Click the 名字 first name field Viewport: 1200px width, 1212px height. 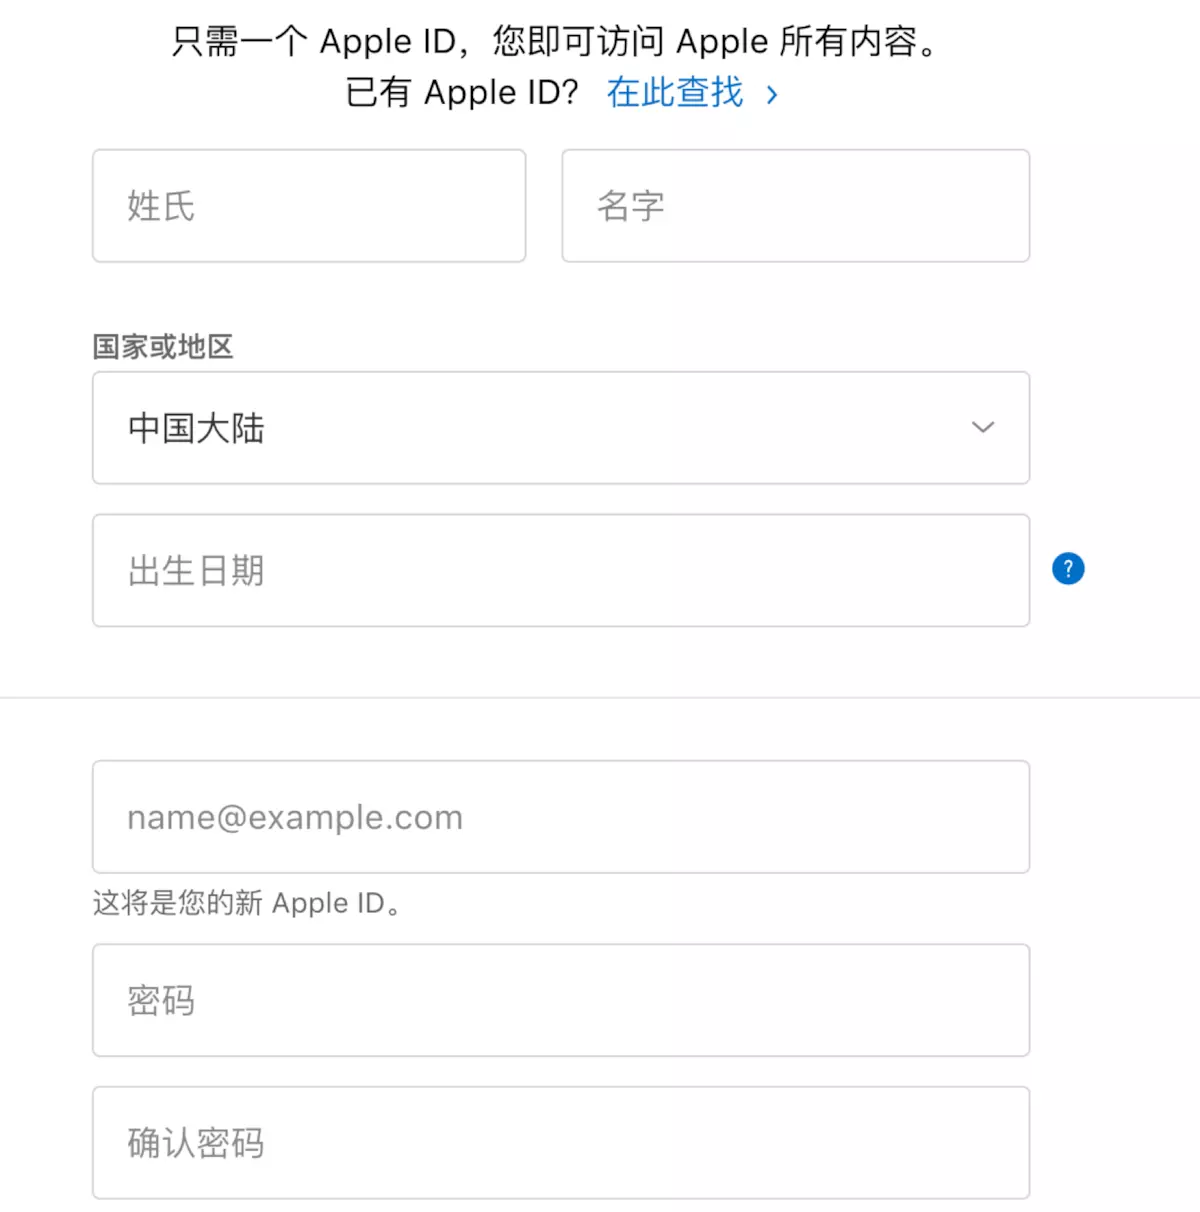(x=796, y=206)
